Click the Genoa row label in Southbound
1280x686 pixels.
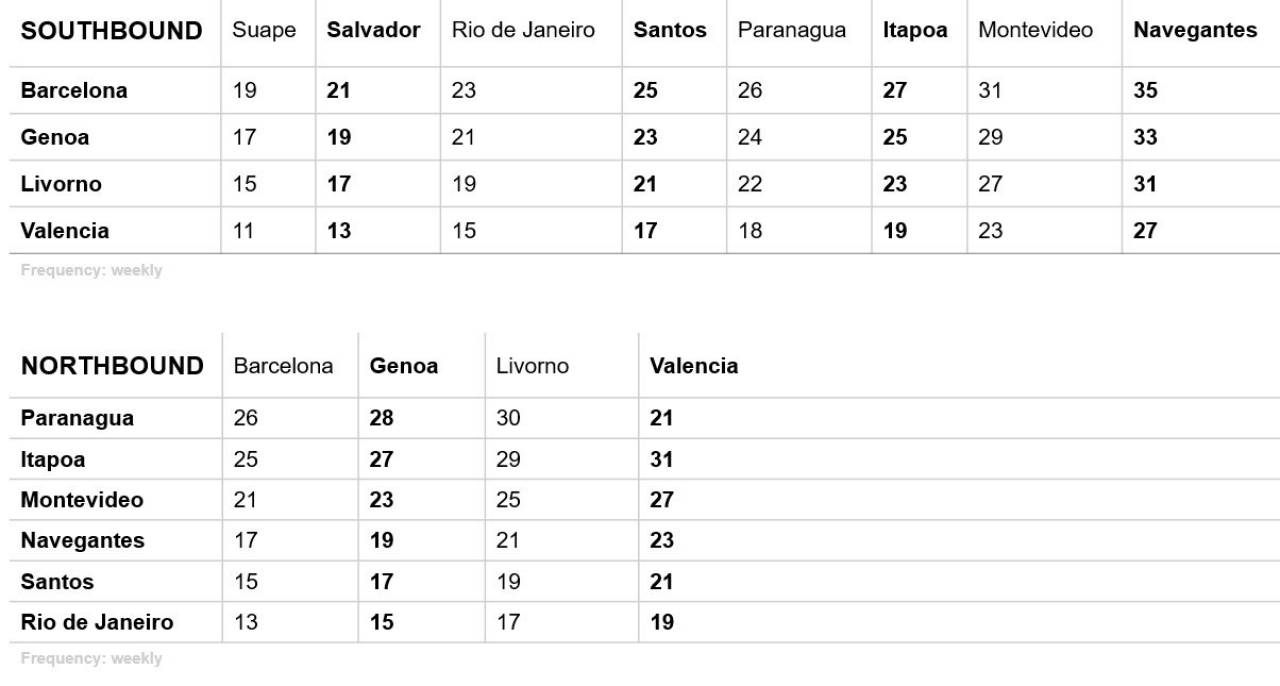point(55,137)
